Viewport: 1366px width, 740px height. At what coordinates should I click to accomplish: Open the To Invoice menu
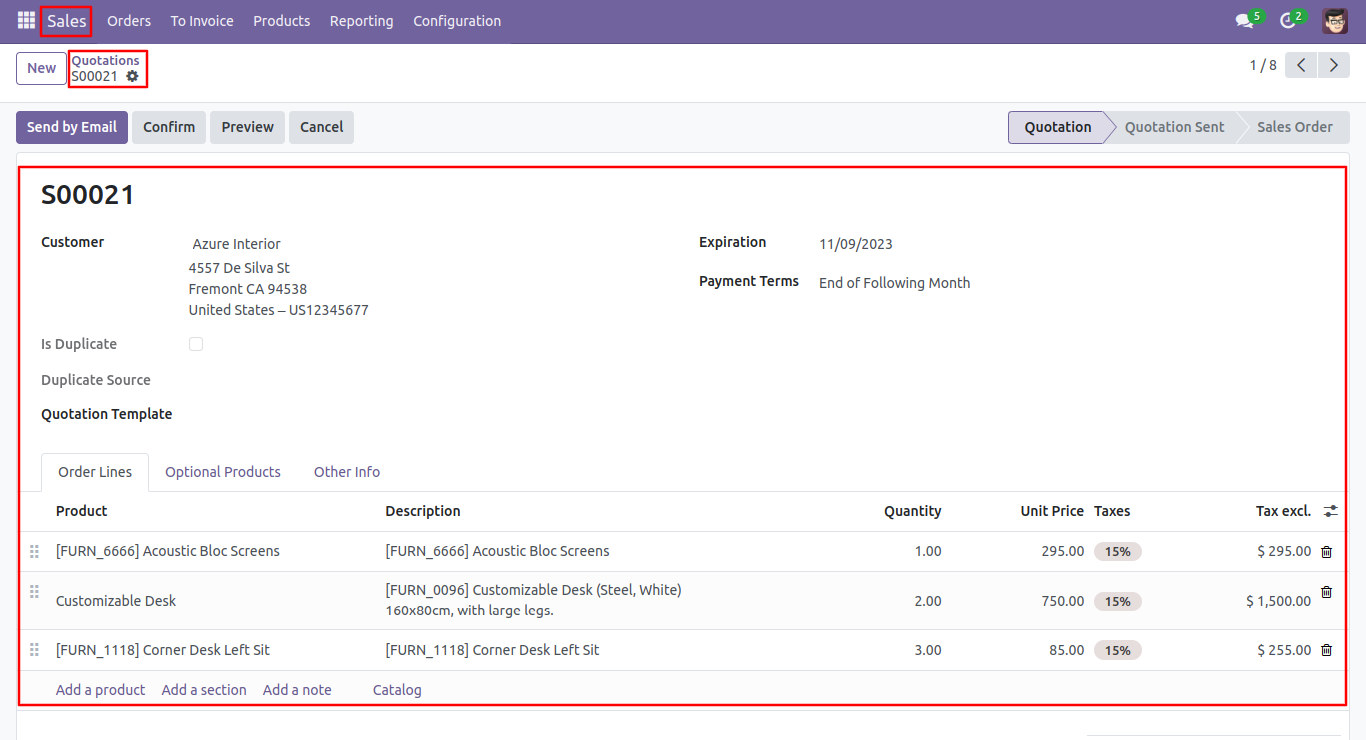pyautogui.click(x=202, y=21)
